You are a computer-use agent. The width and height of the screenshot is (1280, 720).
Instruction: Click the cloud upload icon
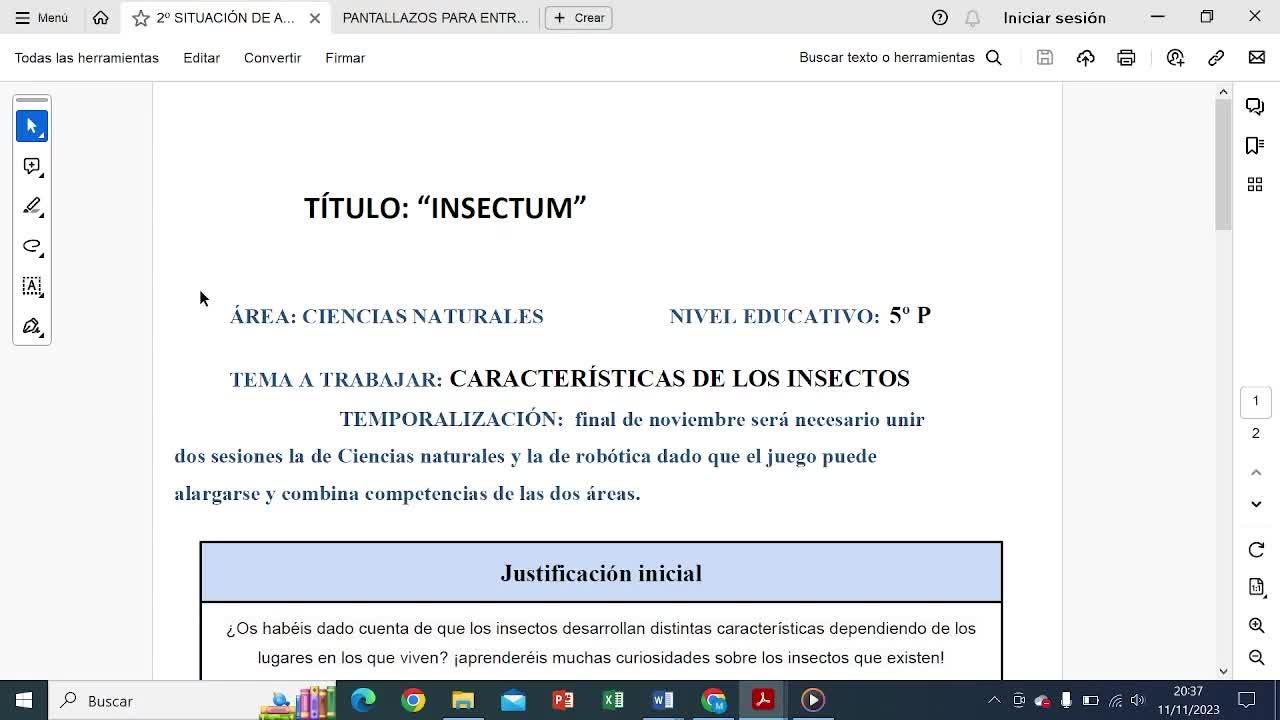tap(1085, 58)
